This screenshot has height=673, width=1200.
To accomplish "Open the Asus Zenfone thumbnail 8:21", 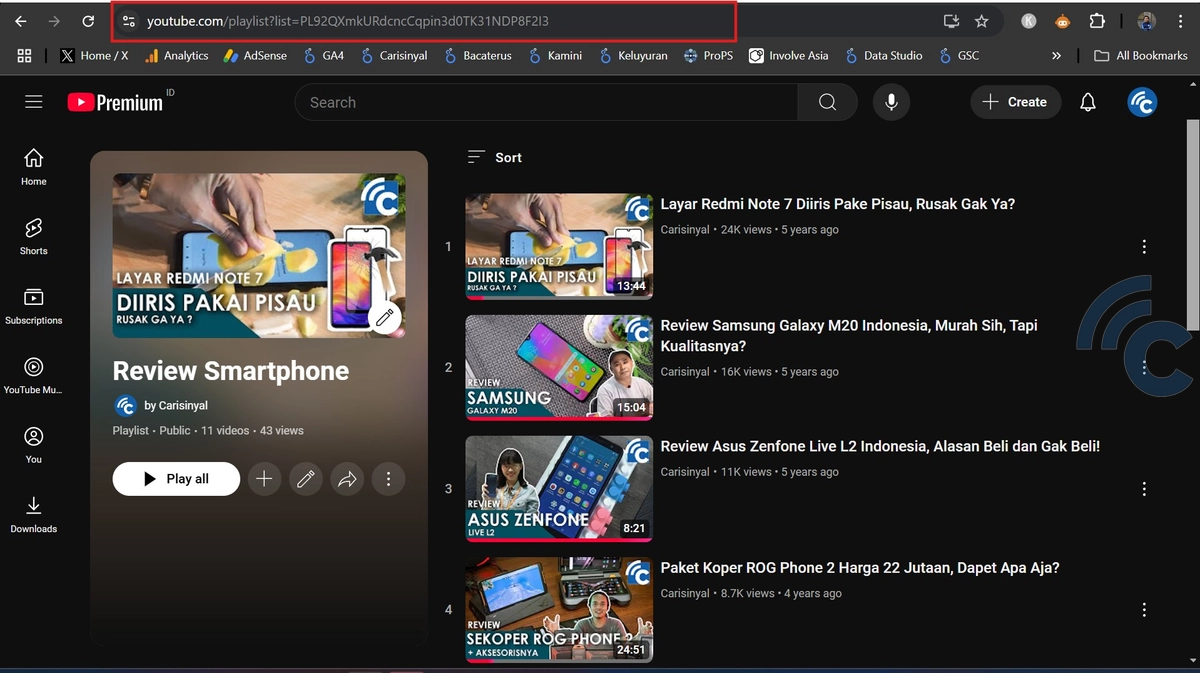I will [x=559, y=489].
